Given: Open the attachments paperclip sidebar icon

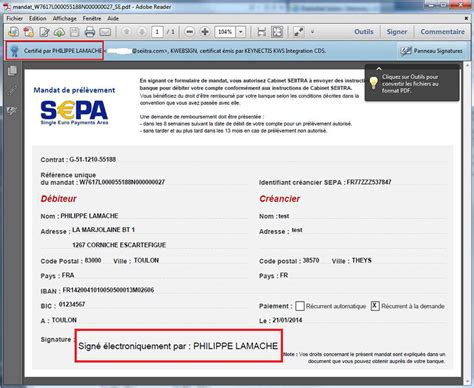Looking at the screenshot, I should [x=12, y=90].
